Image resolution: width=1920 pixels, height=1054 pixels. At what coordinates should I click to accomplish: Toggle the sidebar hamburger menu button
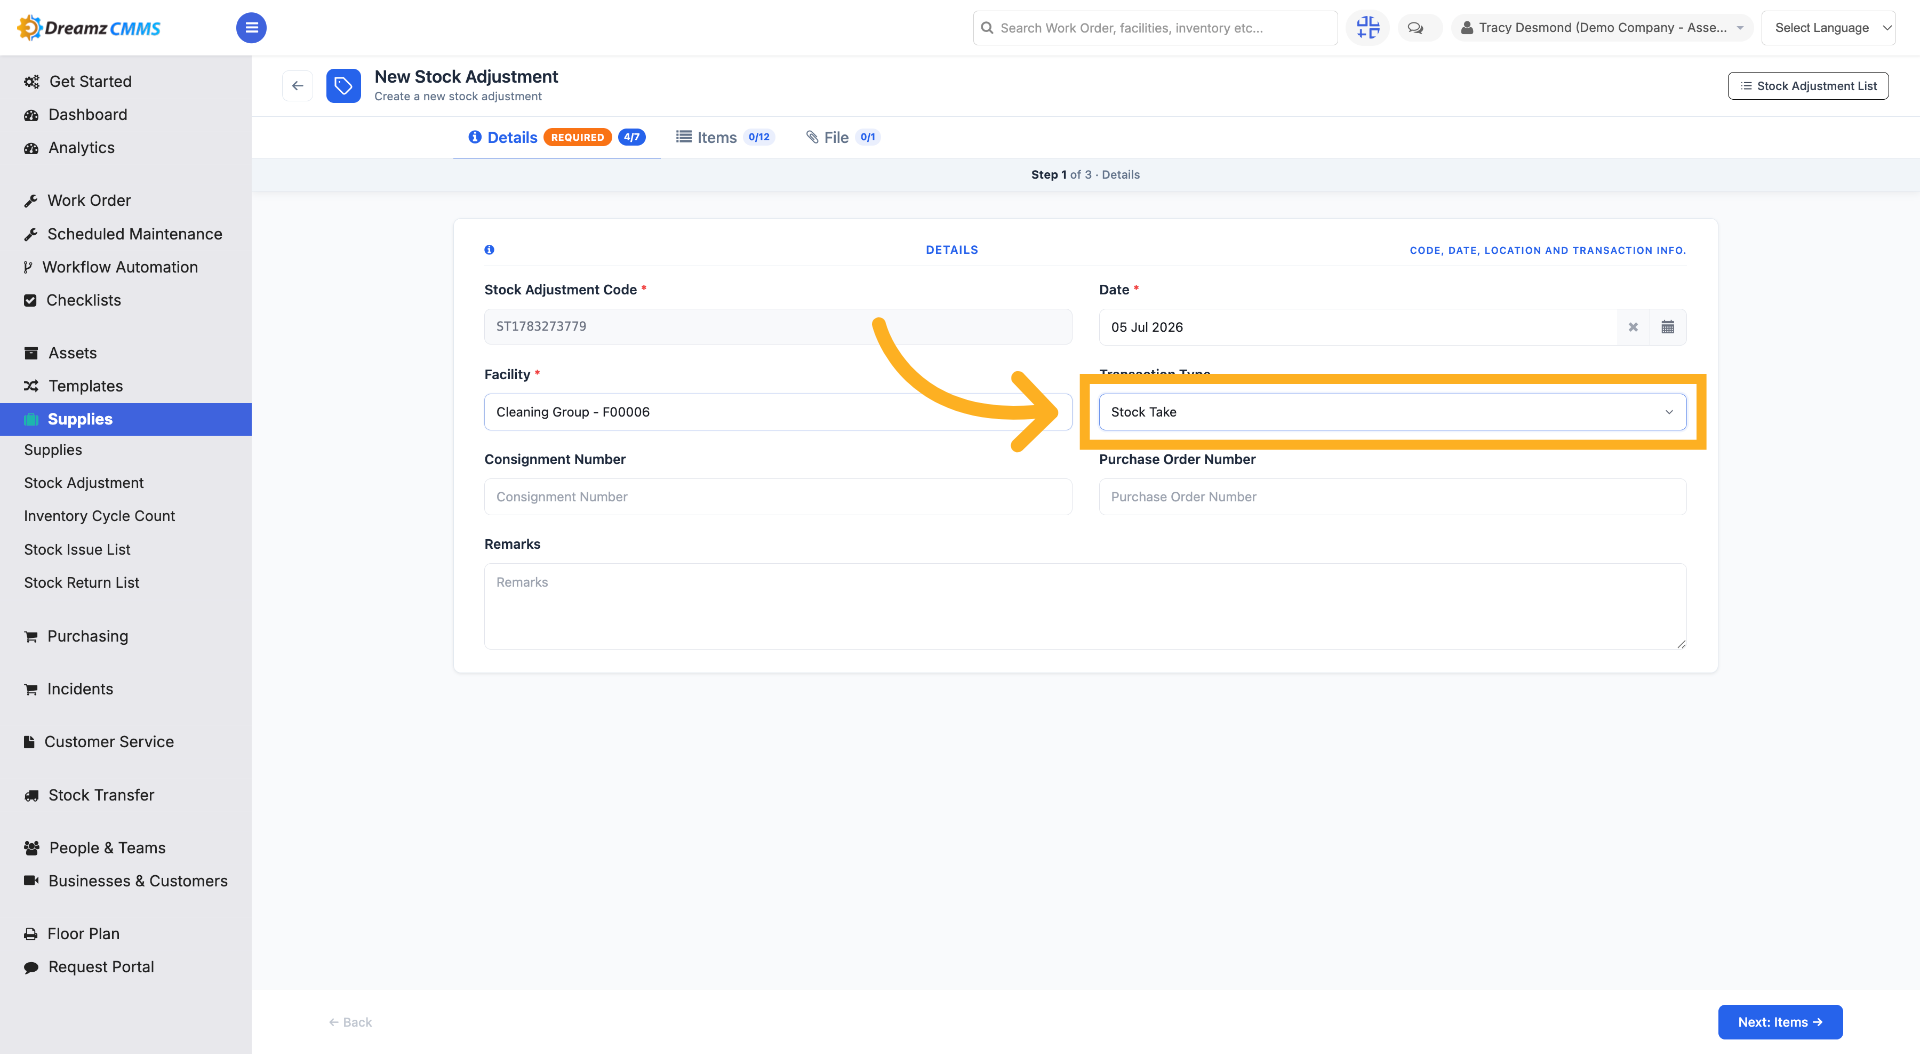[251, 28]
